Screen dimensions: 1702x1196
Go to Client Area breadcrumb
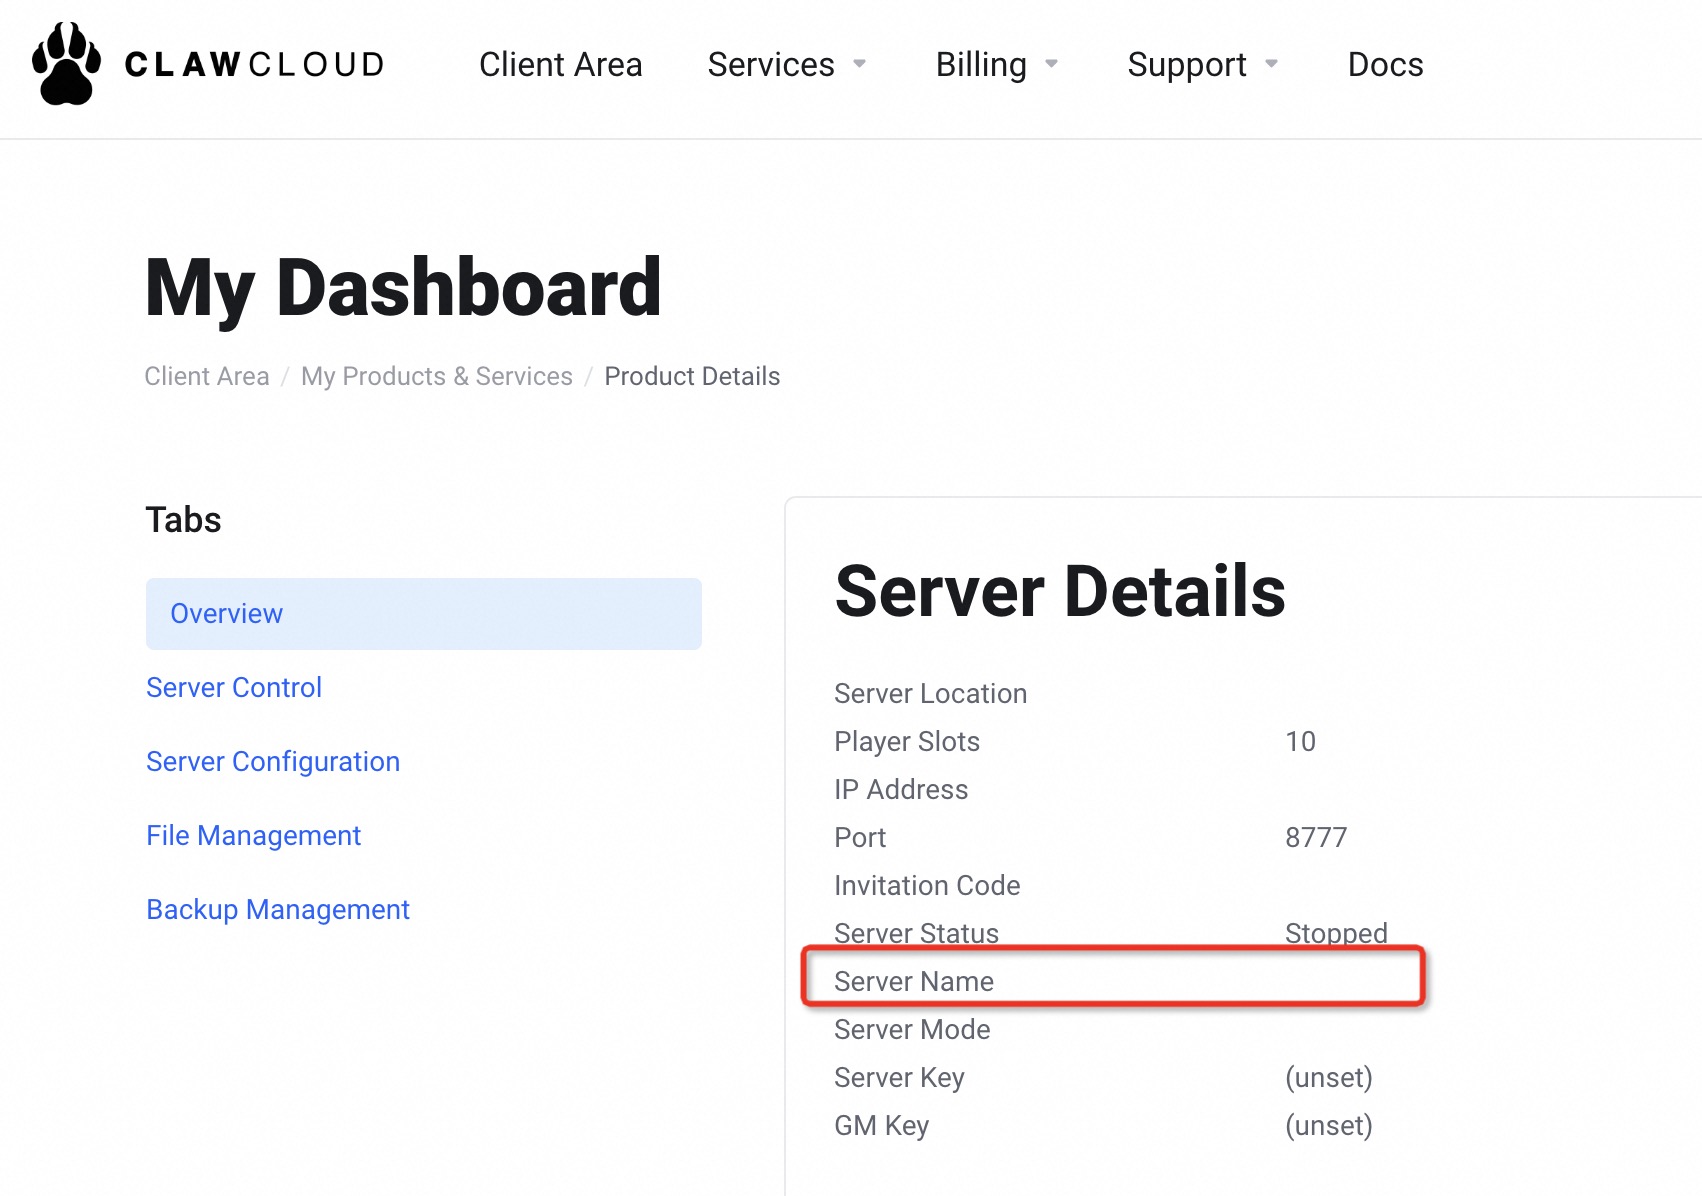[x=207, y=376]
